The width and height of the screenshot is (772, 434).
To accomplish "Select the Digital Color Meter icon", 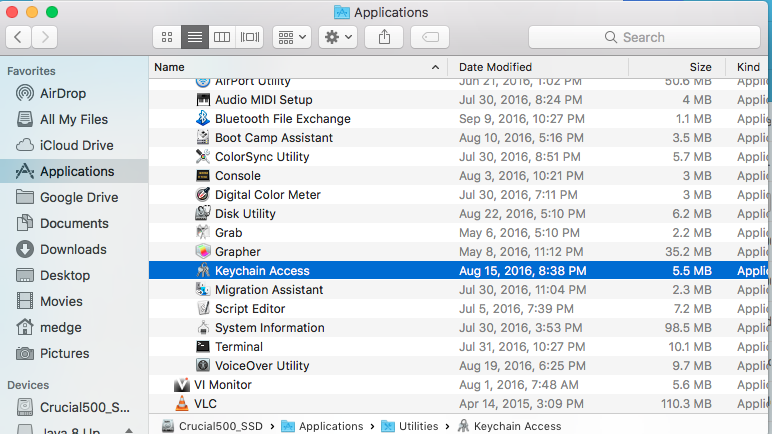I will point(203,195).
